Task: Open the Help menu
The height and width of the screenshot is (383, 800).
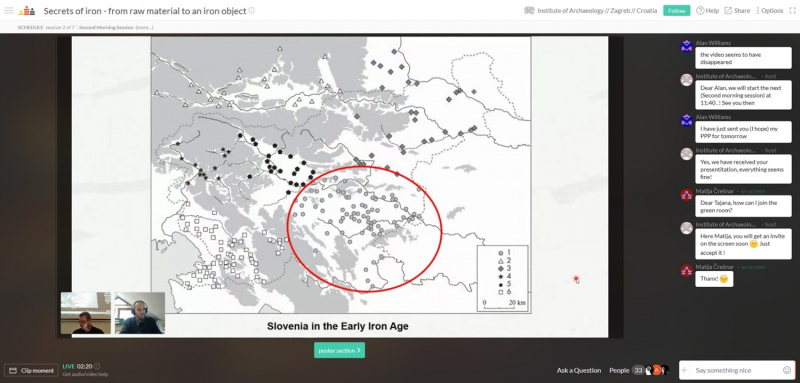Action: pos(708,11)
